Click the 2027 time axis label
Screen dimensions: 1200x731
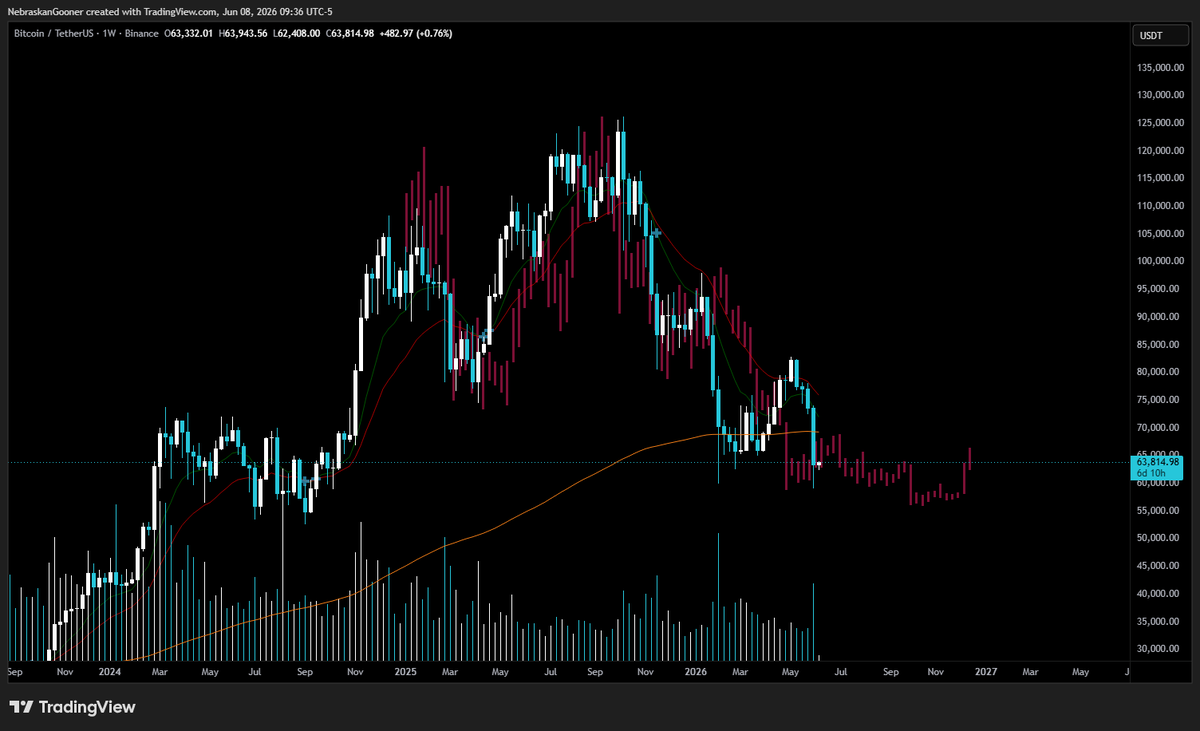point(986,673)
